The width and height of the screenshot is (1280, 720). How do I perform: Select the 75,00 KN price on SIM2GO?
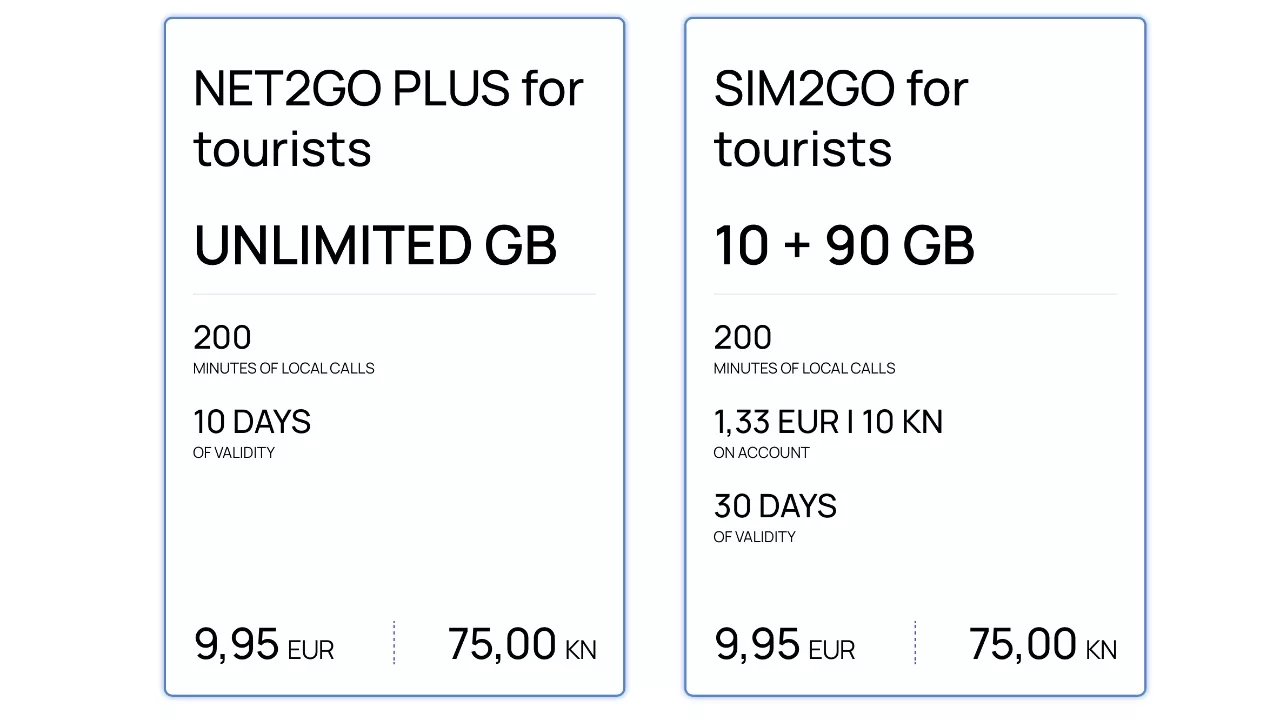[x=1043, y=645]
